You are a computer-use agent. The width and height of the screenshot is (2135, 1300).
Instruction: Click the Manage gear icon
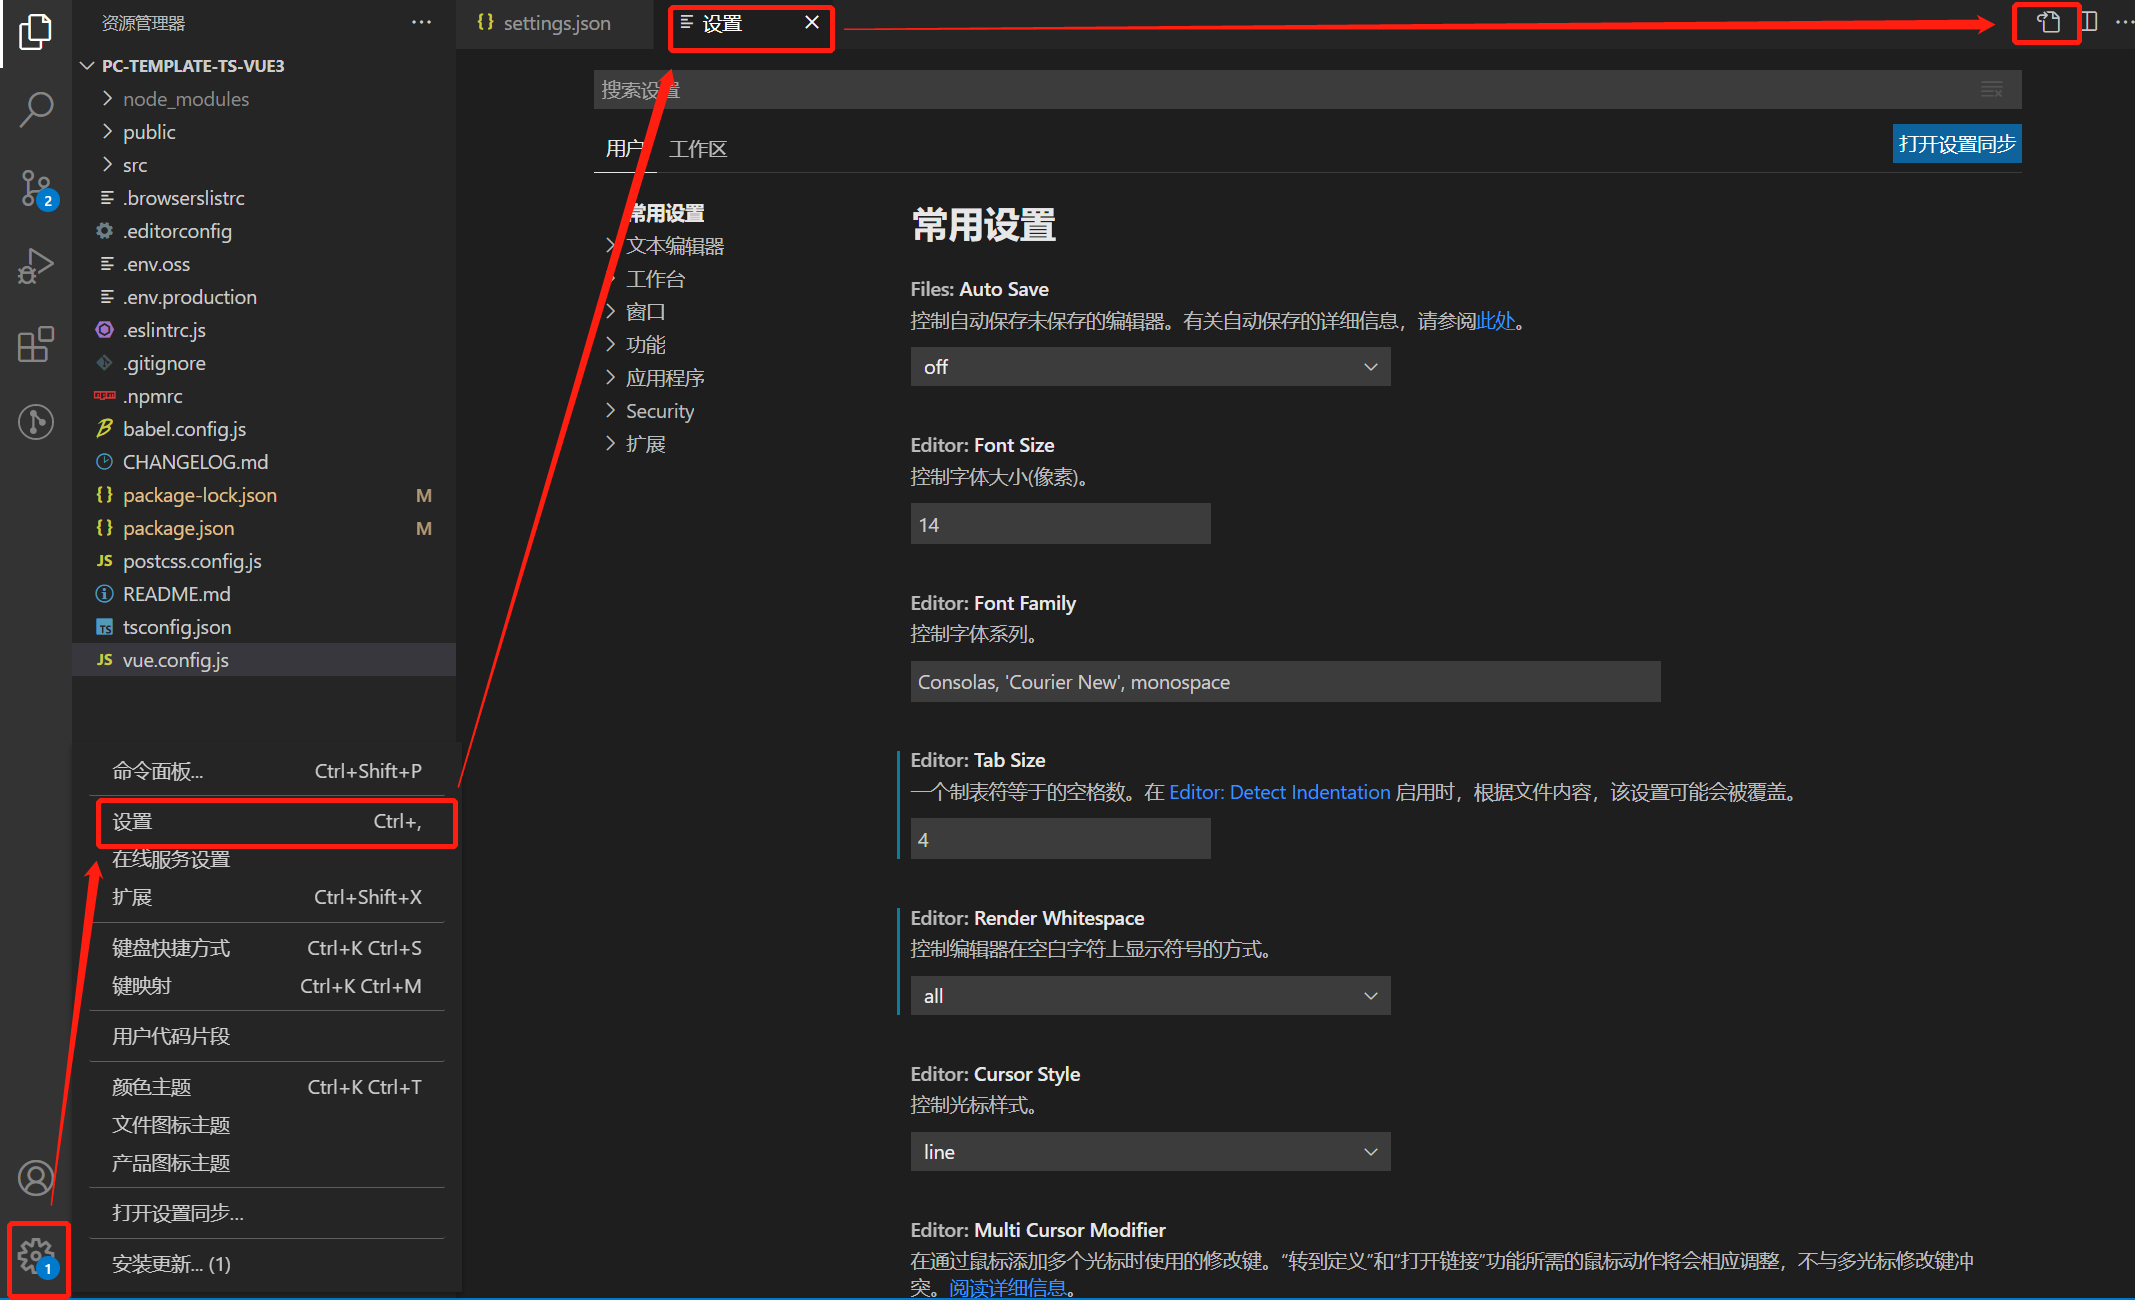pos(37,1256)
